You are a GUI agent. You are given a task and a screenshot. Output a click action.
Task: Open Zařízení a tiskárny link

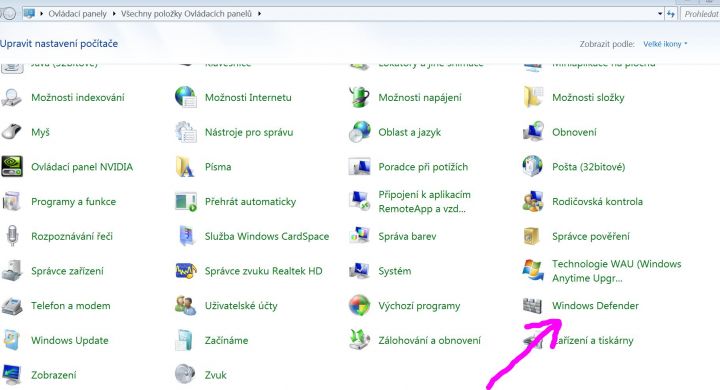(x=593, y=340)
